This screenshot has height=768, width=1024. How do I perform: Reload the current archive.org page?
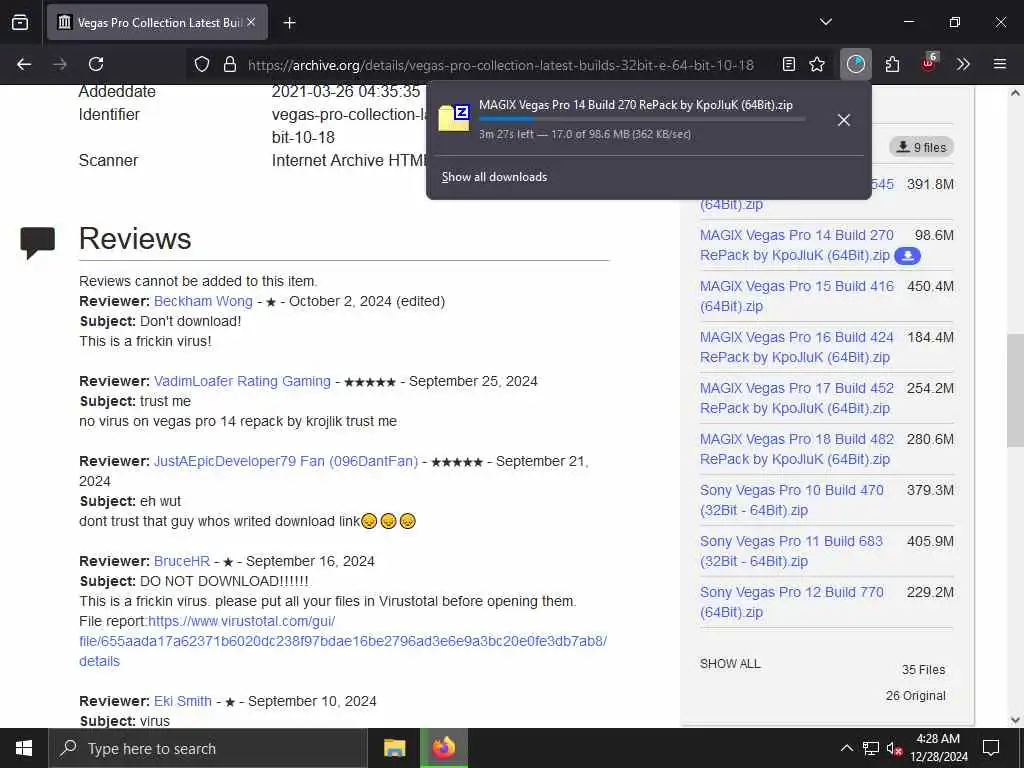96,64
